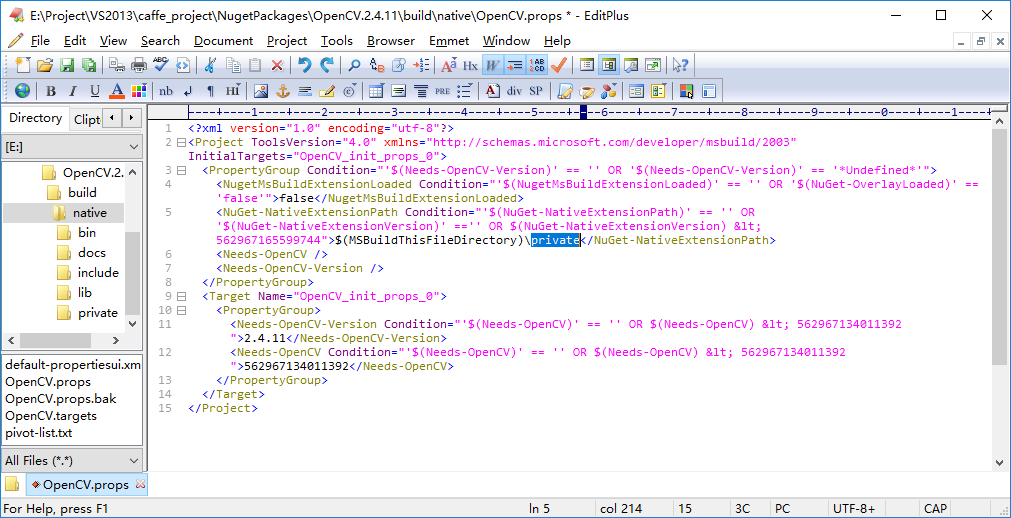This screenshot has height=518, width=1011.
Task: Click the red X Delete icon
Action: click(277, 65)
